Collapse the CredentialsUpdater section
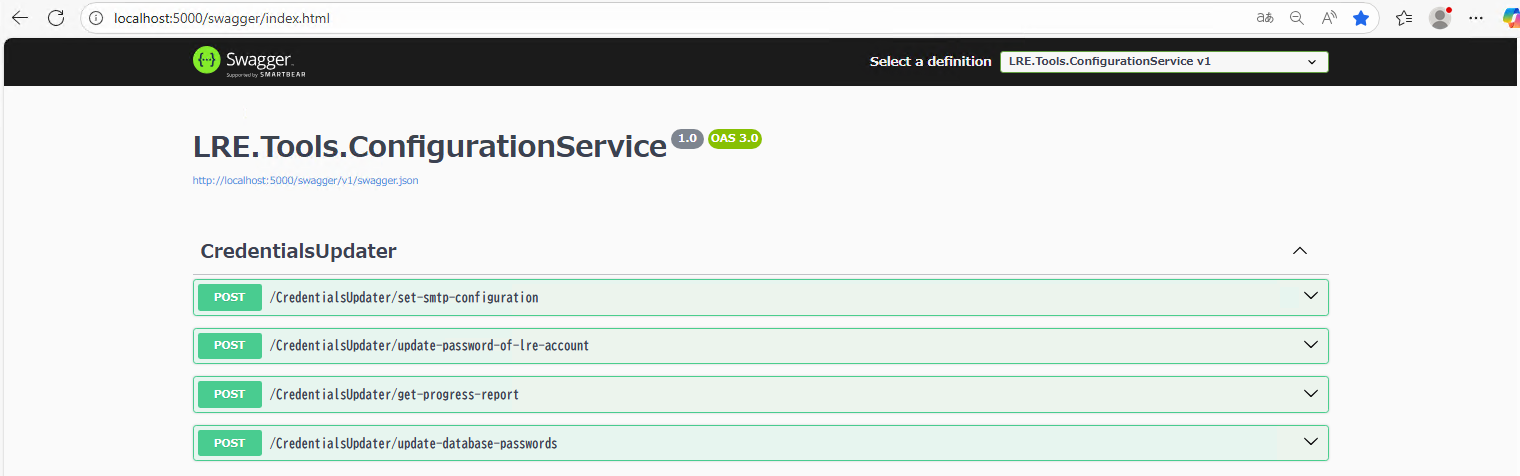 coord(1300,251)
